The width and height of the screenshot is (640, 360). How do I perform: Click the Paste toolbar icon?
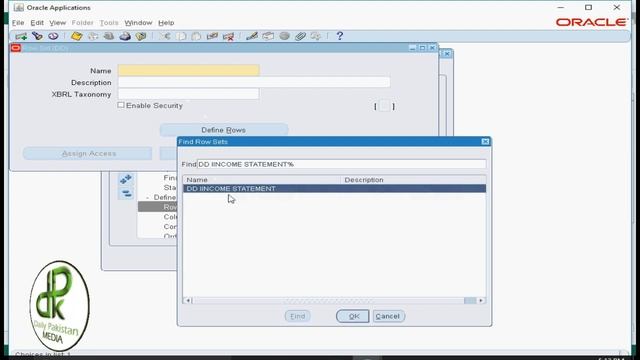tap(196, 36)
